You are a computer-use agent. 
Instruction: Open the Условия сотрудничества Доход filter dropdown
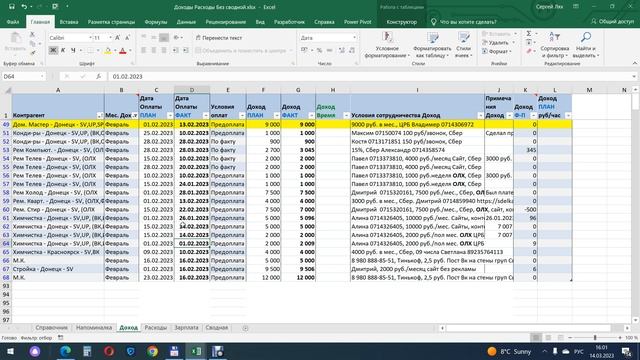point(480,116)
